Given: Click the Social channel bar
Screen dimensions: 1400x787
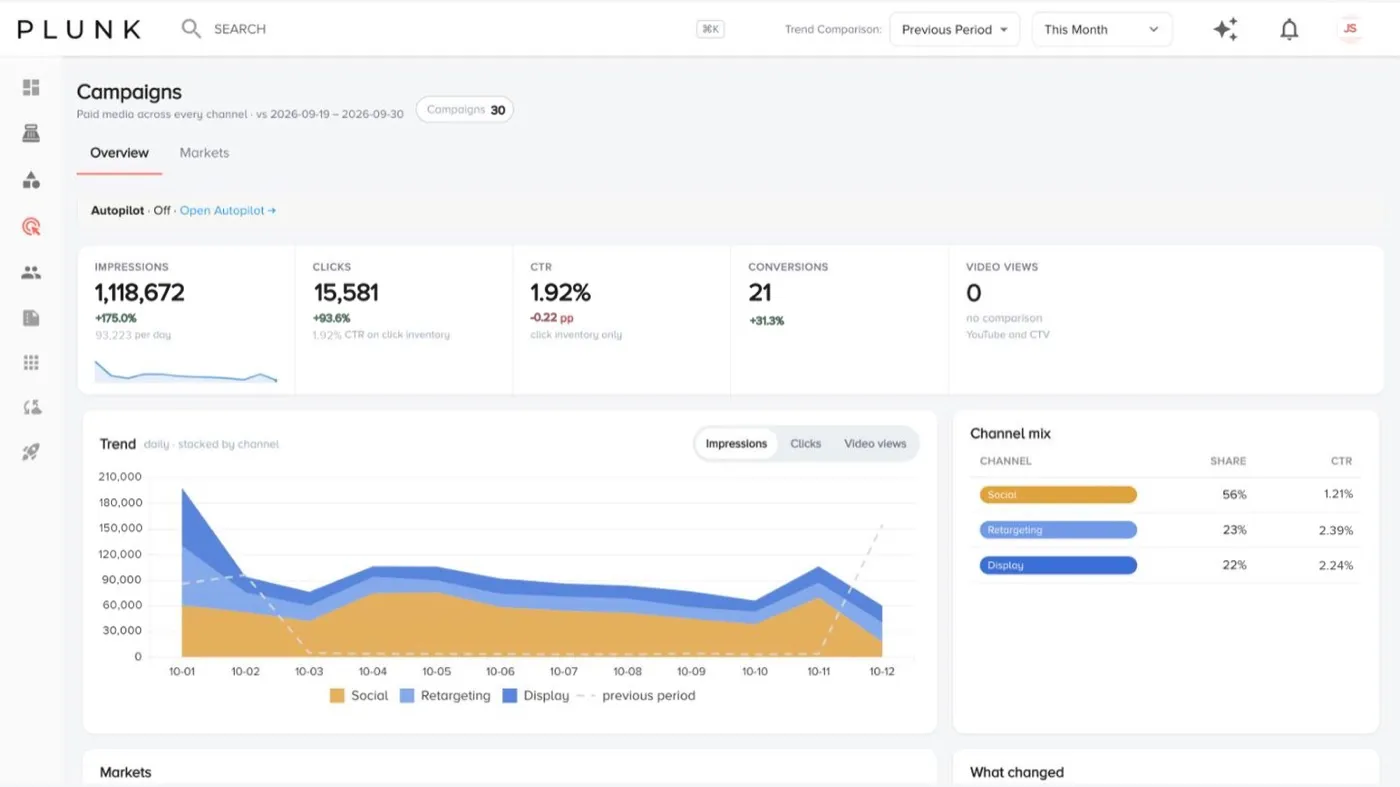Looking at the screenshot, I should tap(1058, 495).
